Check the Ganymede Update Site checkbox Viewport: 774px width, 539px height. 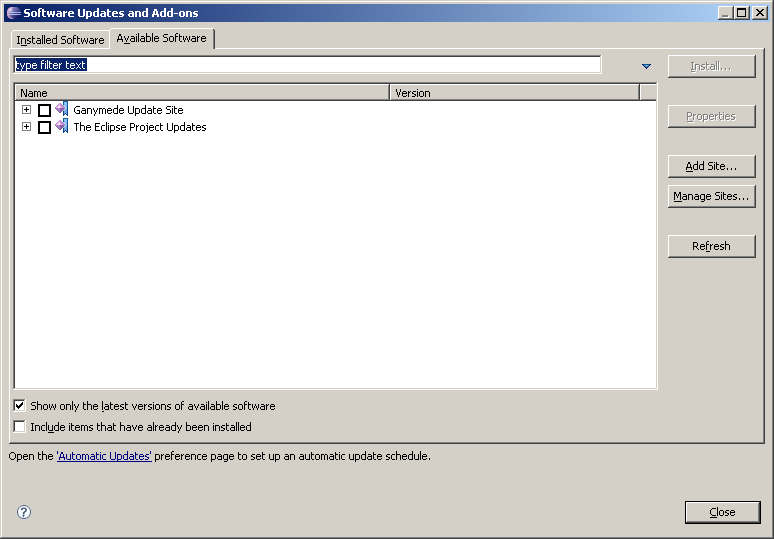point(44,110)
